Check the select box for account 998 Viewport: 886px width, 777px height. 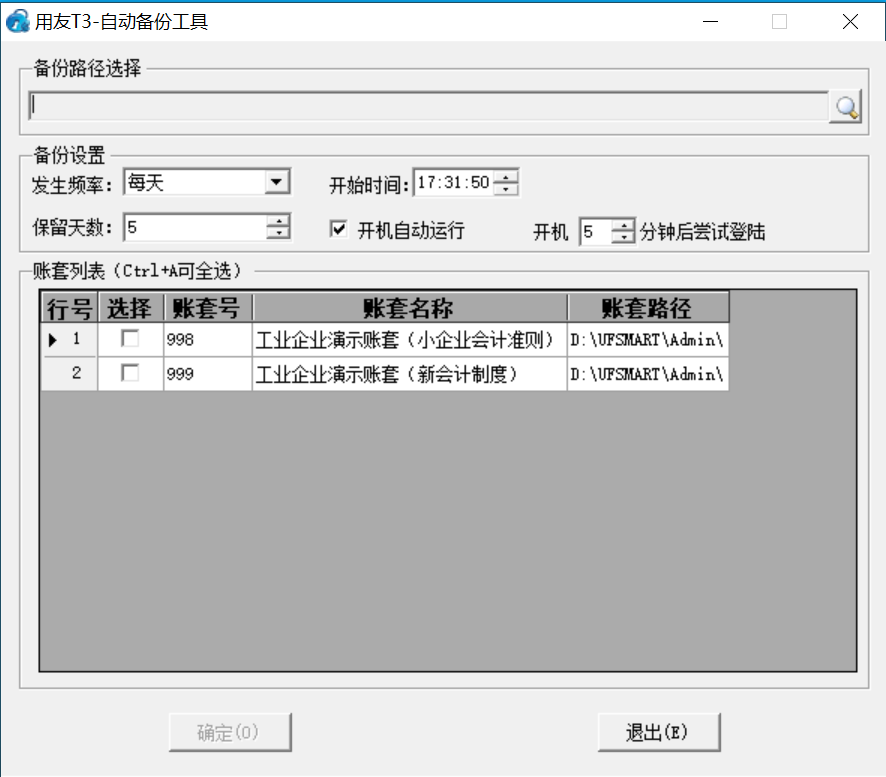click(x=130, y=340)
